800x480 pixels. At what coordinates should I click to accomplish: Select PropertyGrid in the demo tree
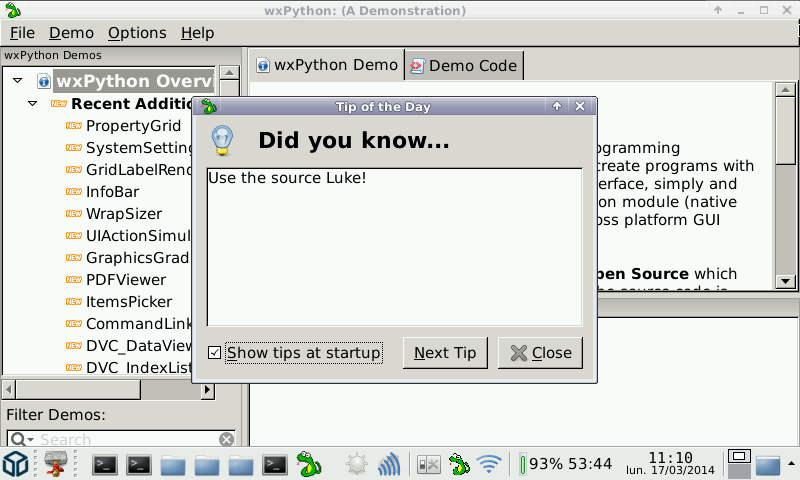(134, 125)
